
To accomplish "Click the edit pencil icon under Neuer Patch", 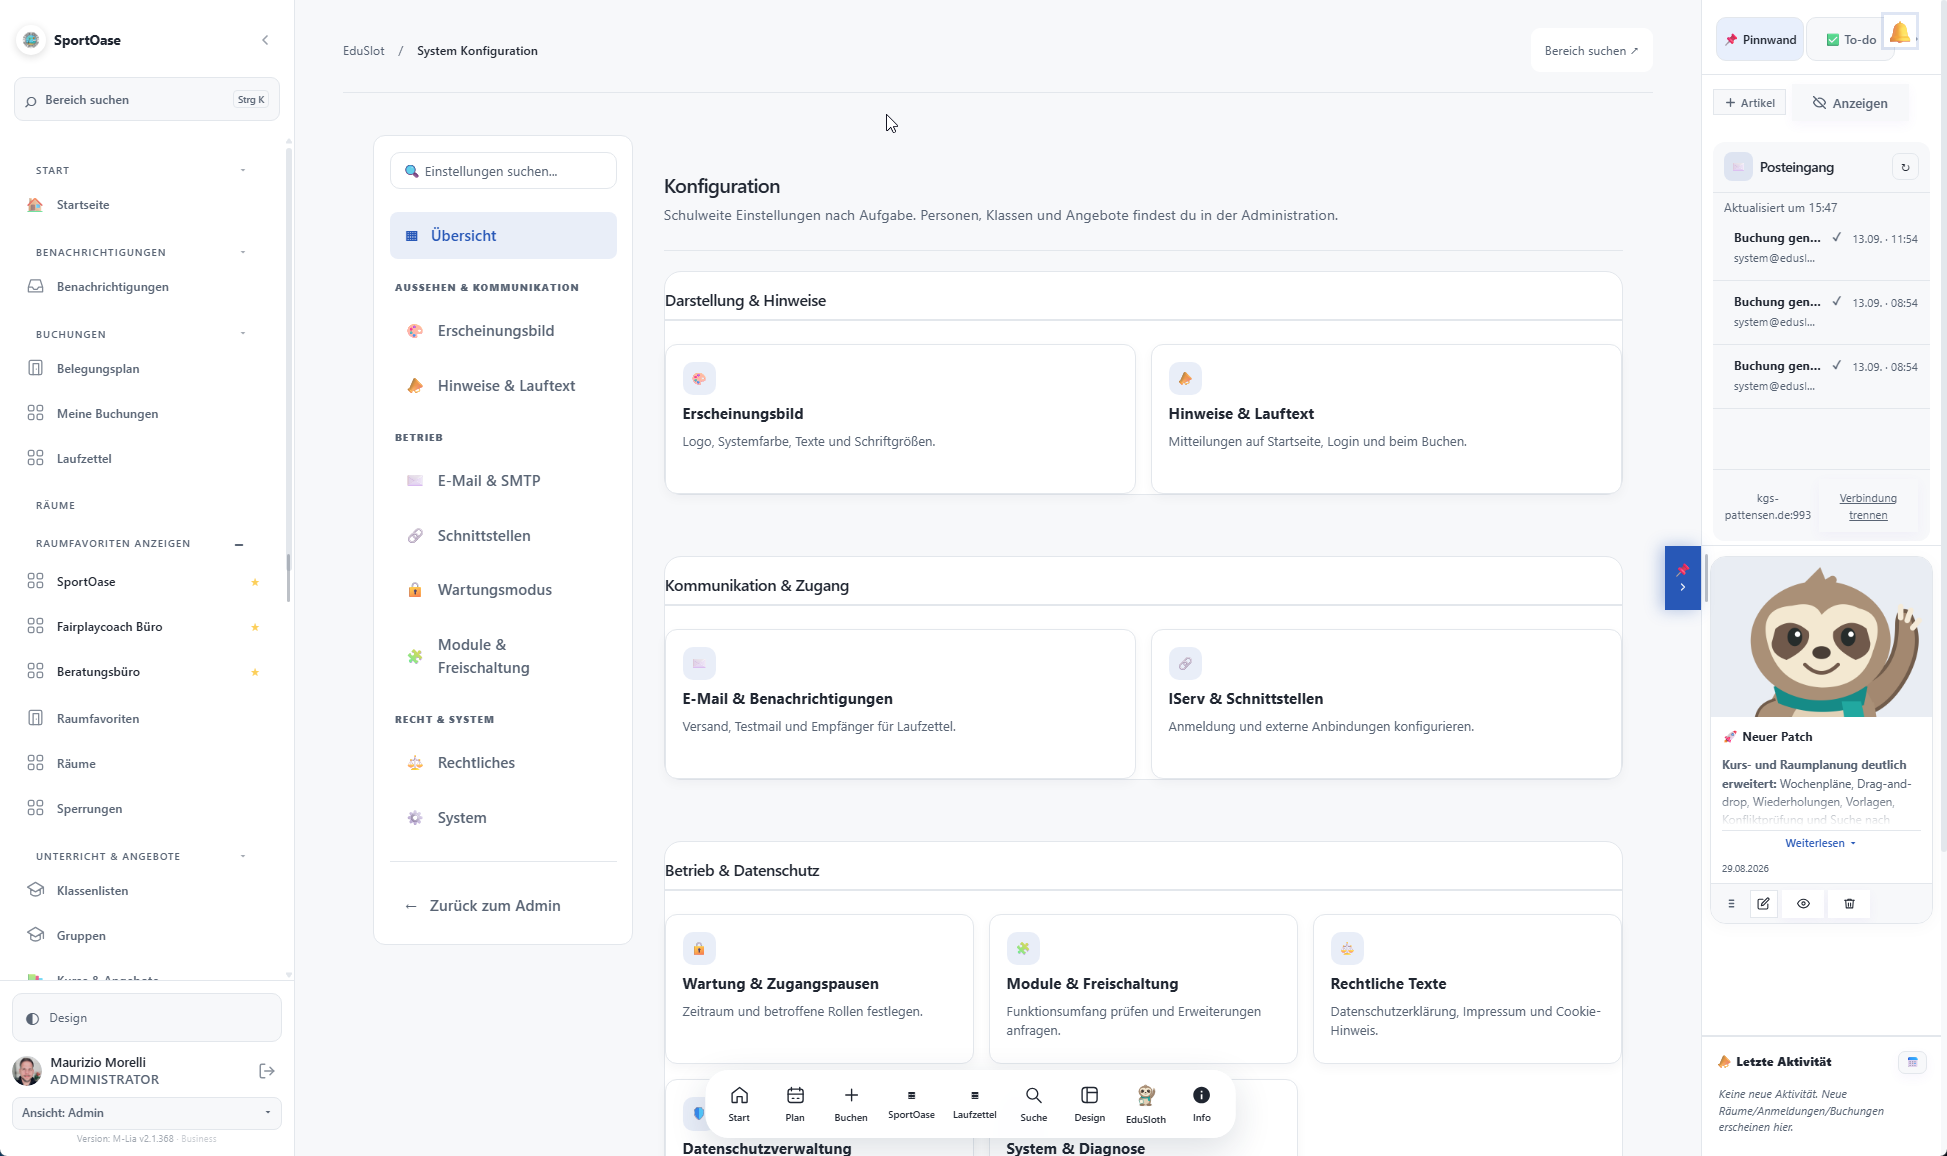I will (x=1763, y=903).
